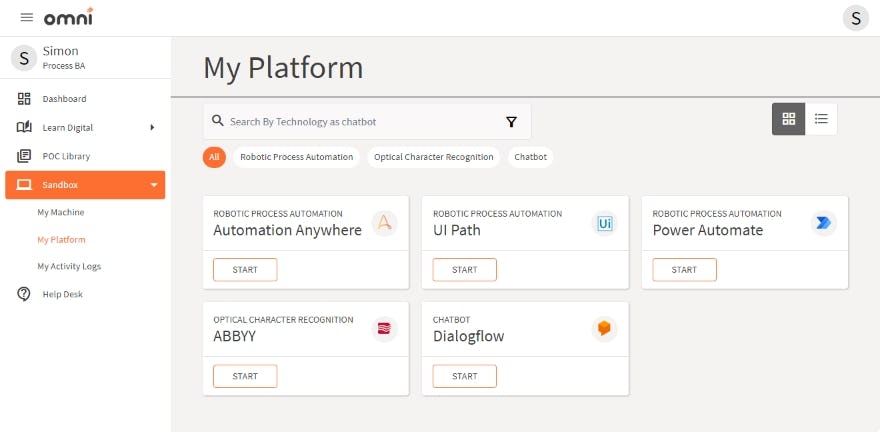Open Dashboard from the sidebar

(x=64, y=99)
